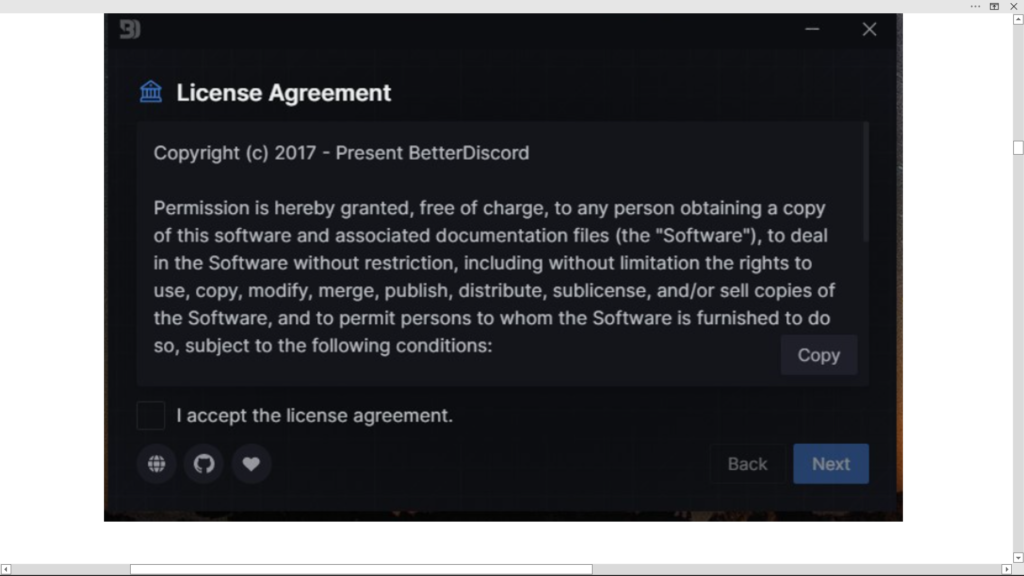
Task: Open the three-dots more options menu
Action: [x=975, y=7]
